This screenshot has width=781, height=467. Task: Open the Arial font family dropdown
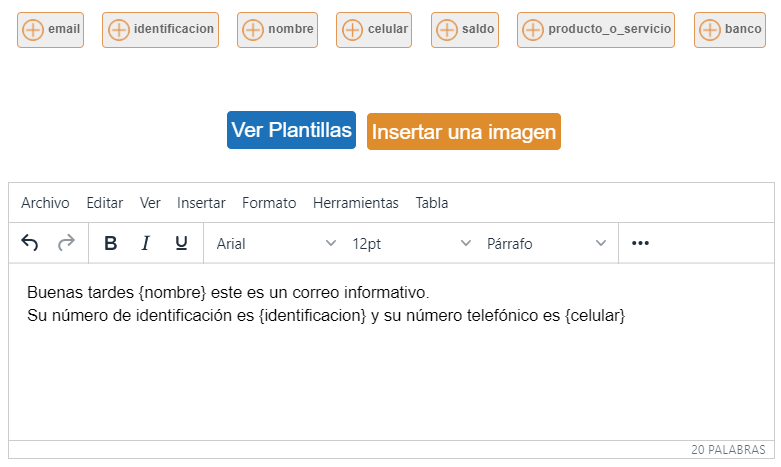(x=275, y=243)
